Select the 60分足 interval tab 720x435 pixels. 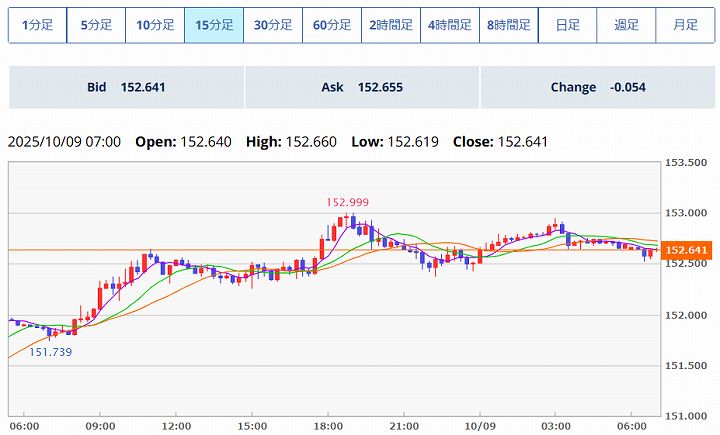coord(332,25)
